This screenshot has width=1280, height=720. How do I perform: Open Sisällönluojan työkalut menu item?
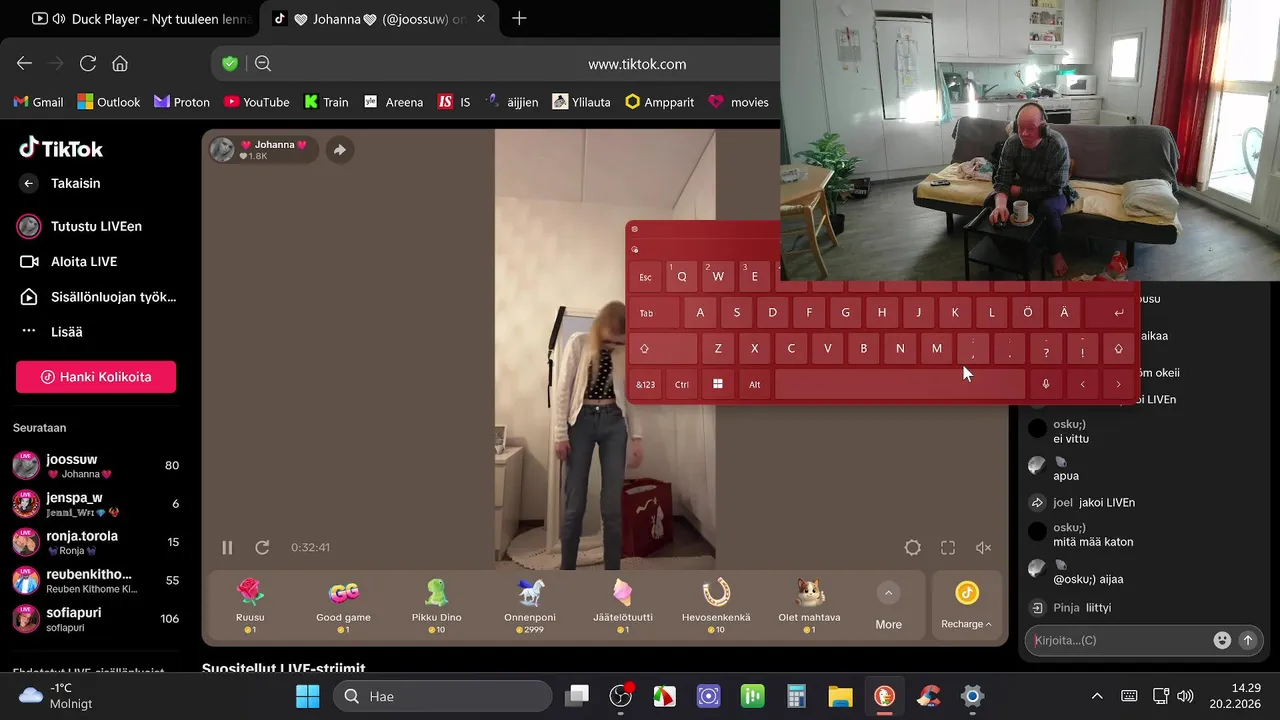pos(97,297)
